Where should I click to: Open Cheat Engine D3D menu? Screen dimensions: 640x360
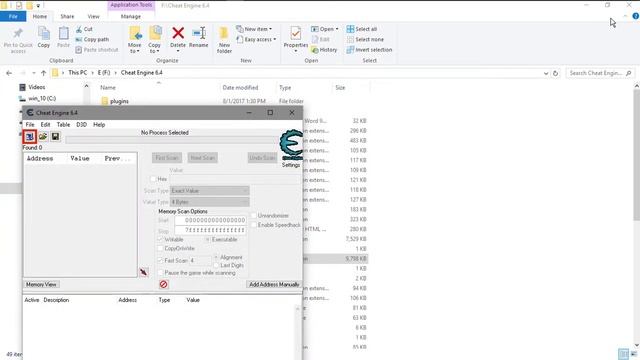tap(81, 124)
